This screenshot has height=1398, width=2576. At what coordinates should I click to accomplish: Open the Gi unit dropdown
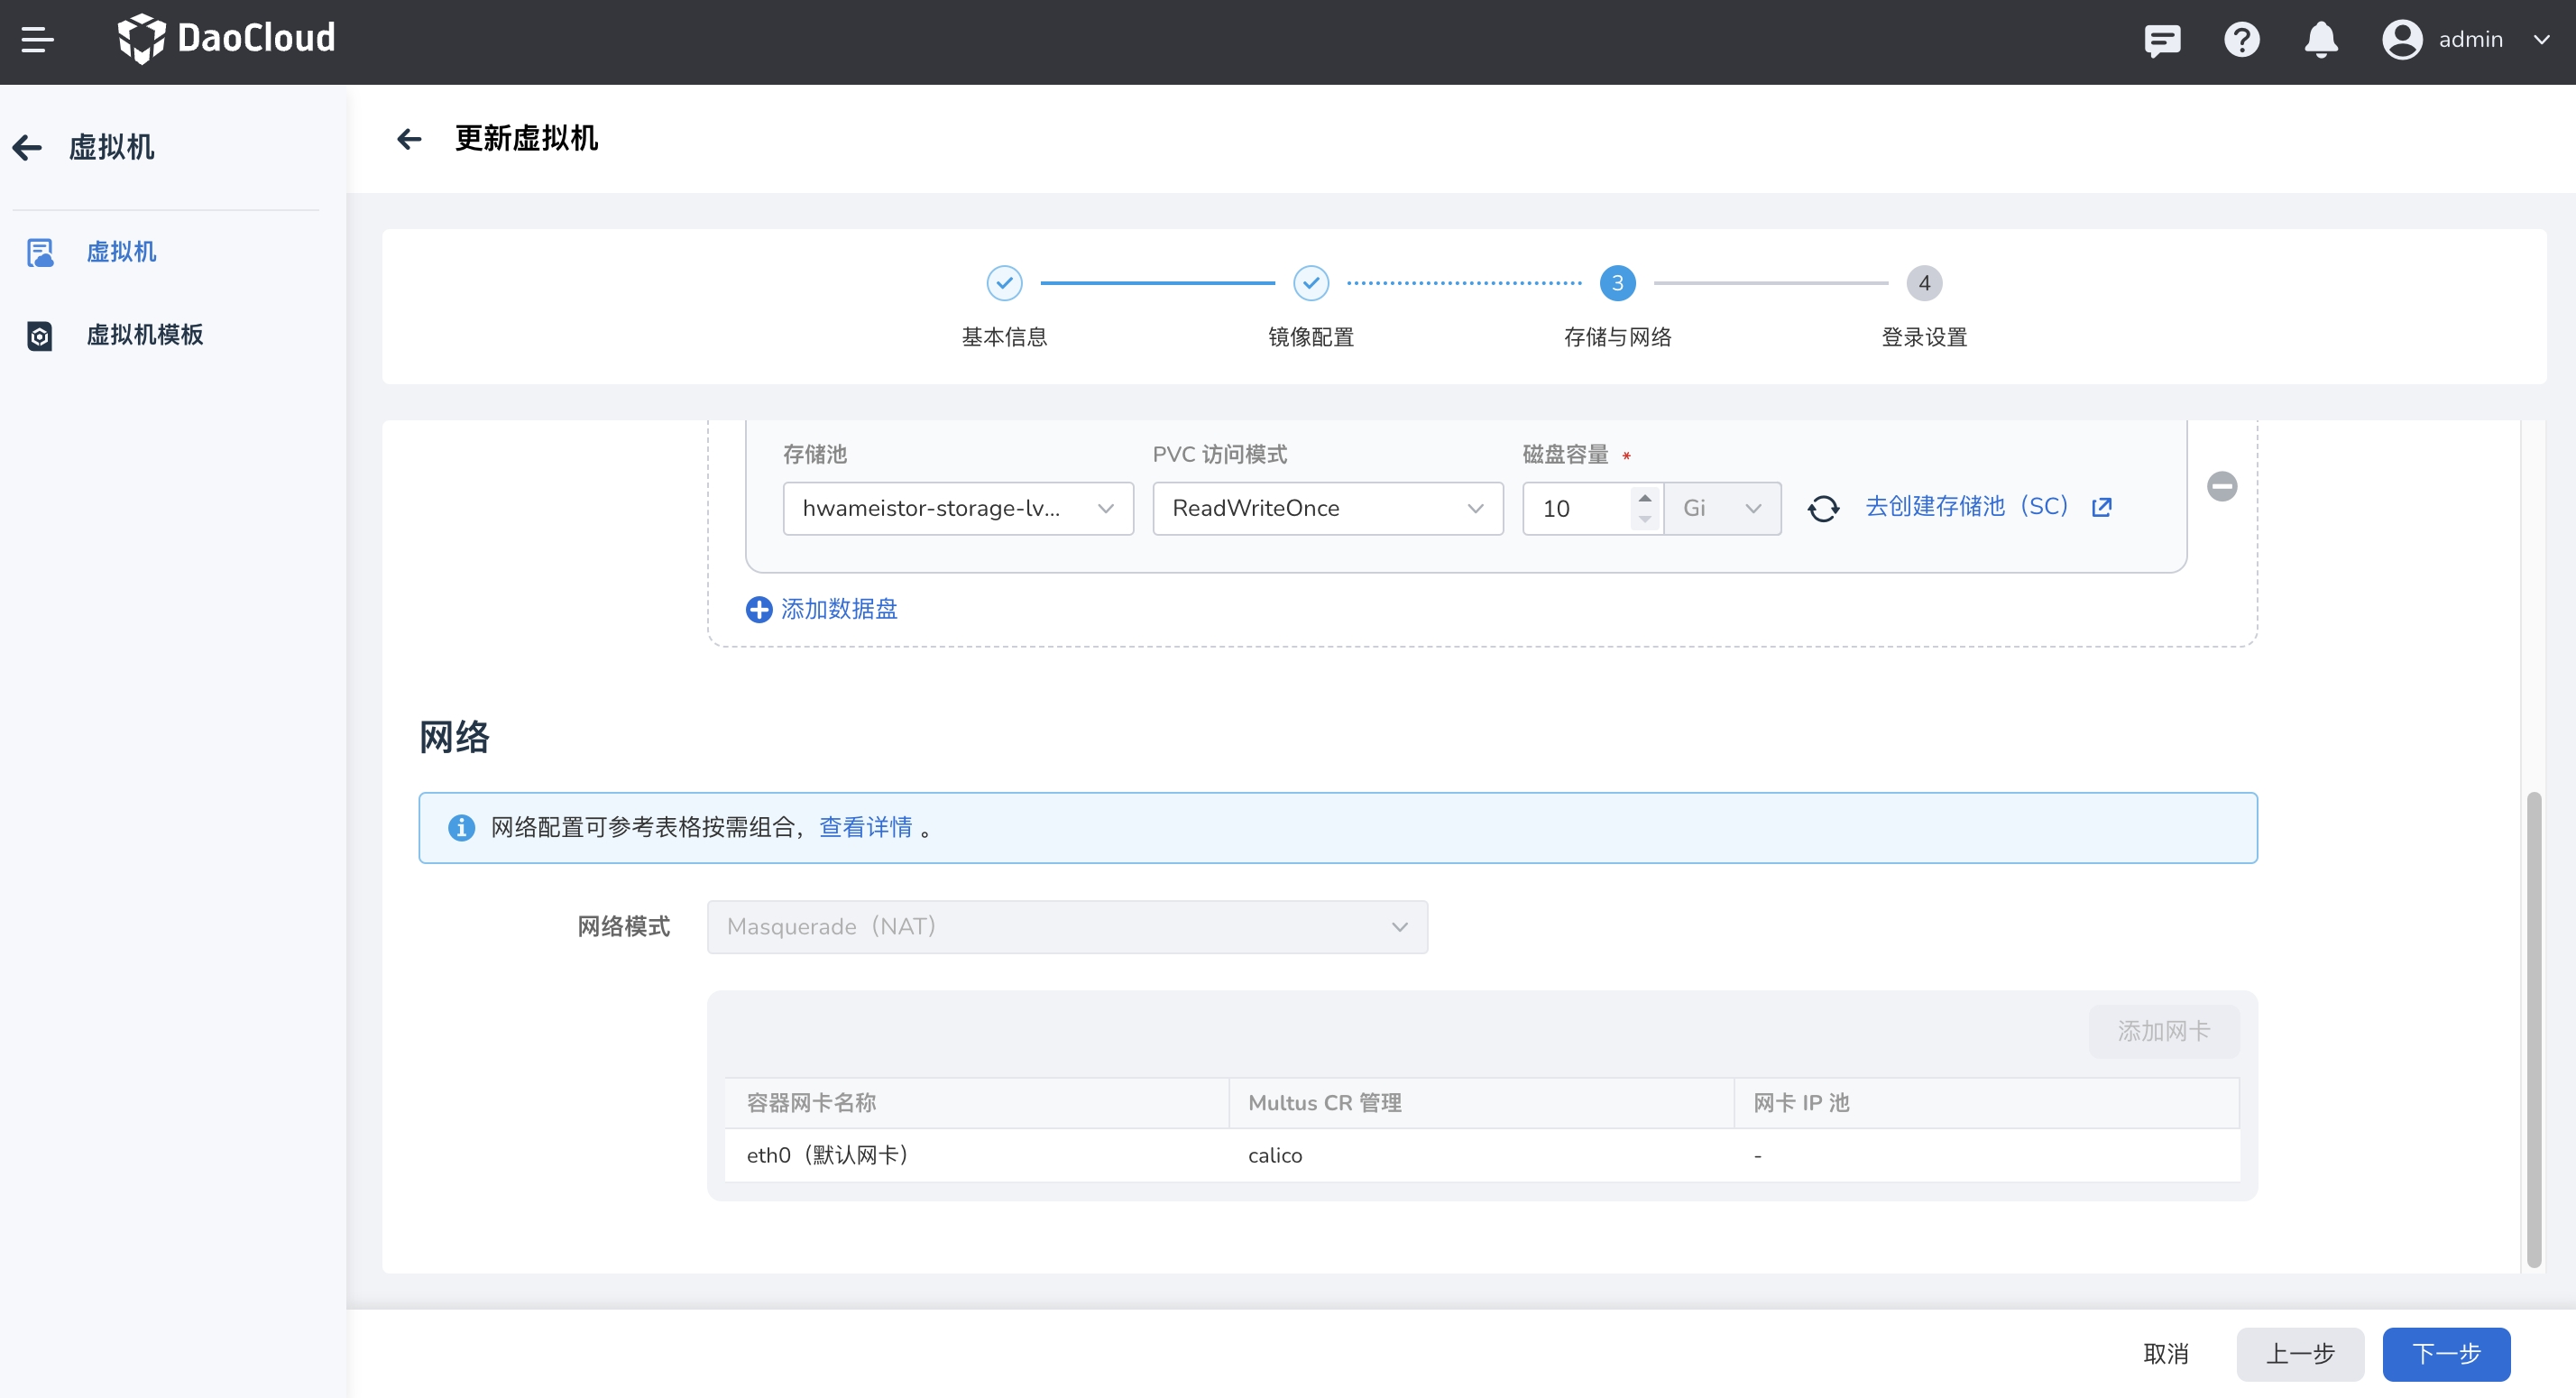click(1721, 508)
